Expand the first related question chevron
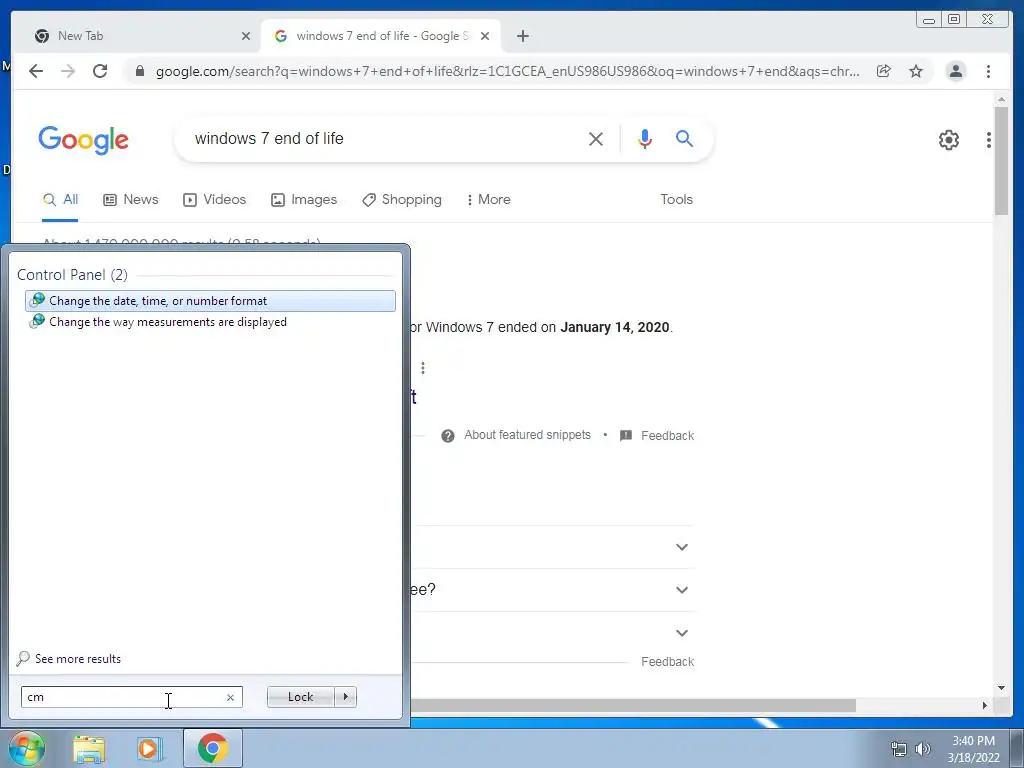1024x768 pixels. (682, 547)
